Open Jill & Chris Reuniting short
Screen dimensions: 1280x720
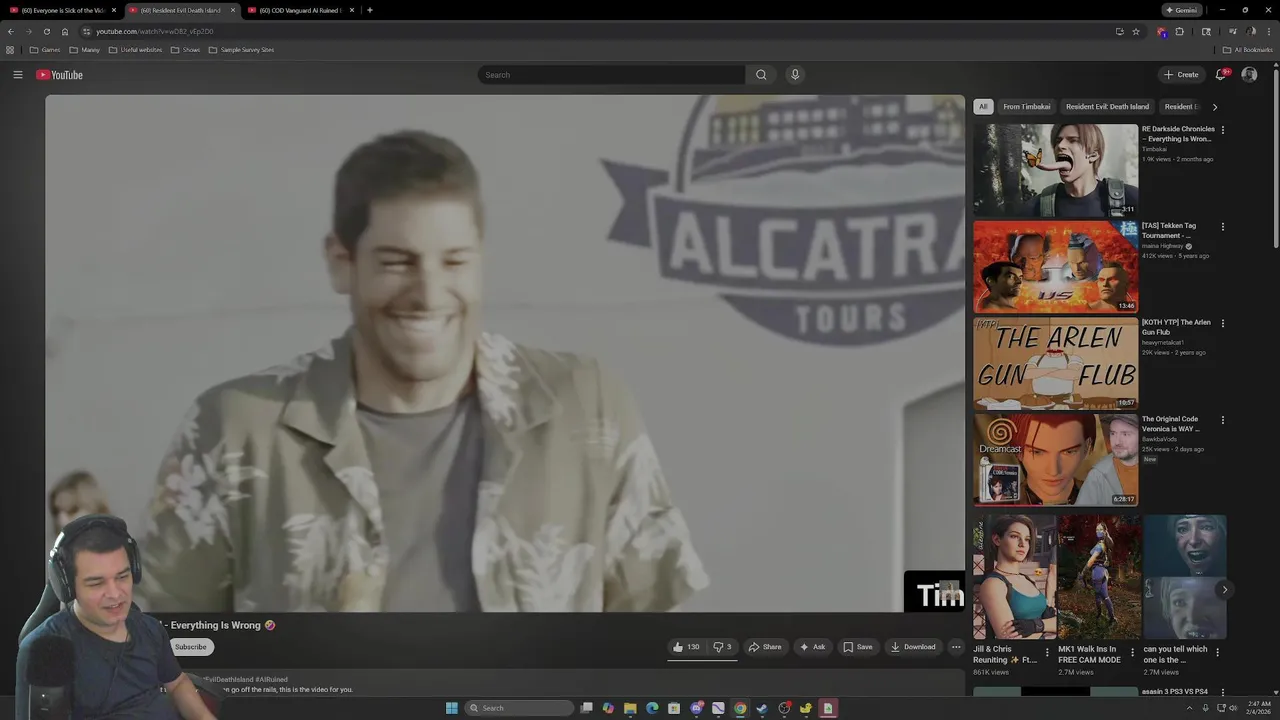tap(1014, 577)
